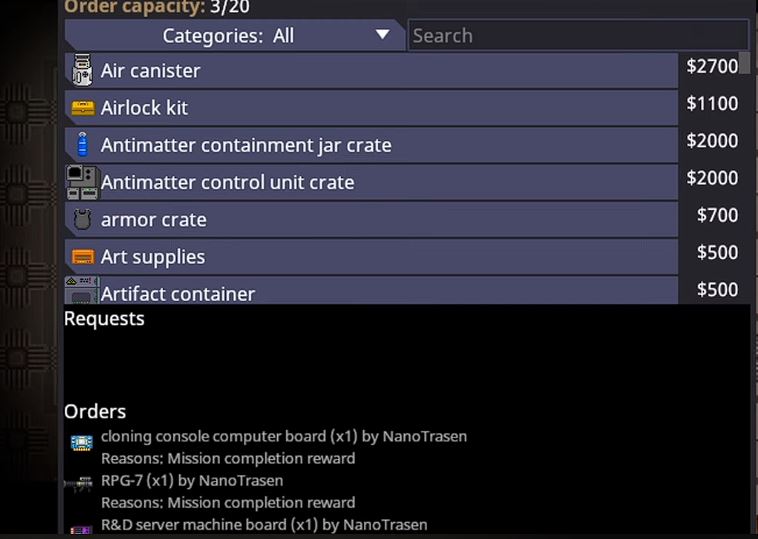Image resolution: width=758 pixels, height=539 pixels.
Task: Click the armor crate vest icon
Action: point(82,219)
